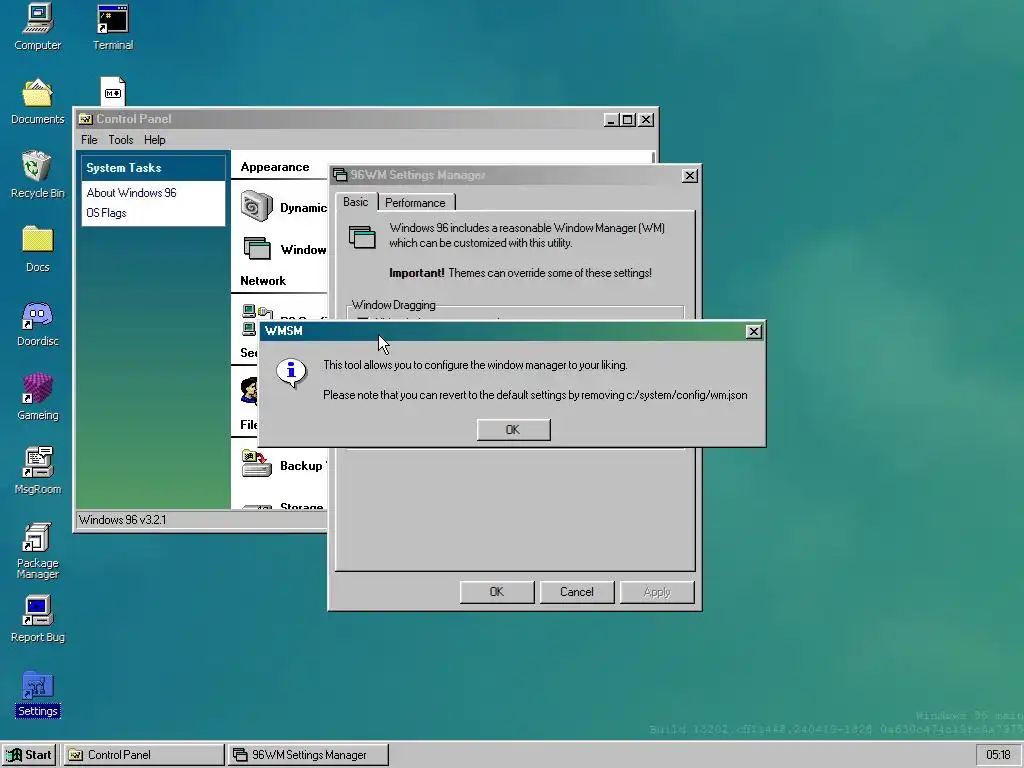Click OK in 96WM Settings Manager
Viewport: 1024px width, 768px height.
coord(497,592)
